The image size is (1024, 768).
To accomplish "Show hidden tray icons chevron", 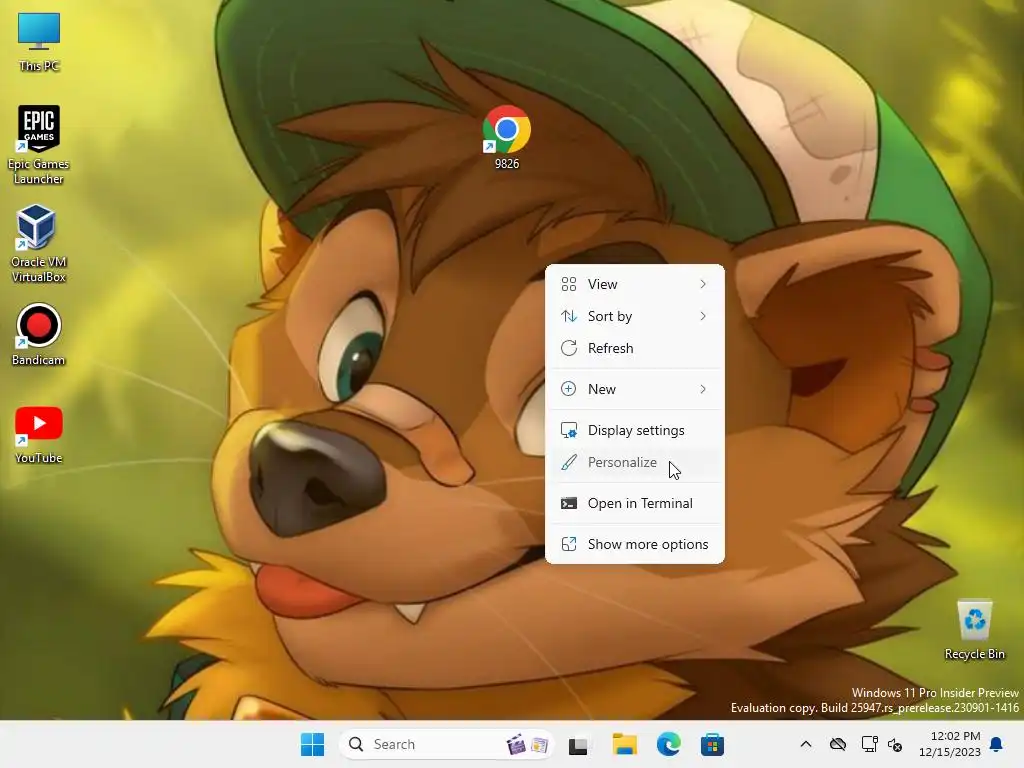I will pyautogui.click(x=806, y=744).
